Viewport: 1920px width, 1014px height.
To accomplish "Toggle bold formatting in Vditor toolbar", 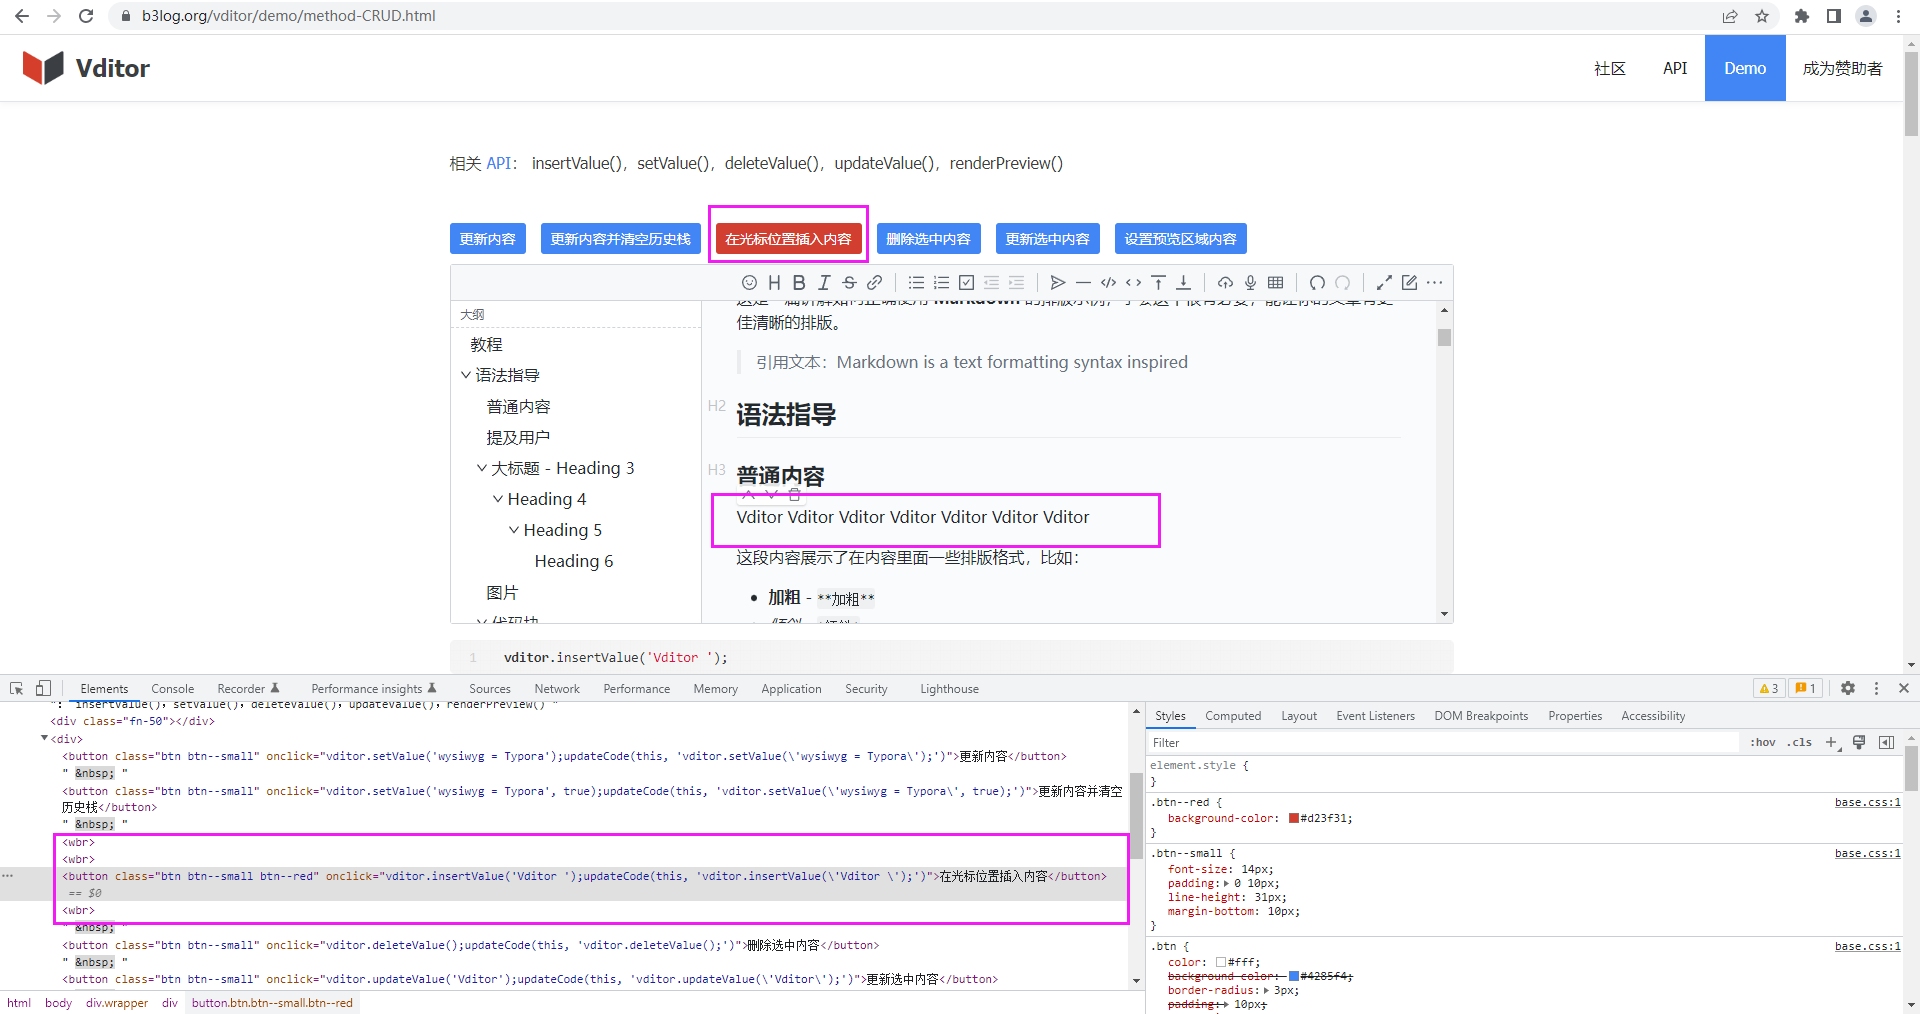I will (799, 283).
